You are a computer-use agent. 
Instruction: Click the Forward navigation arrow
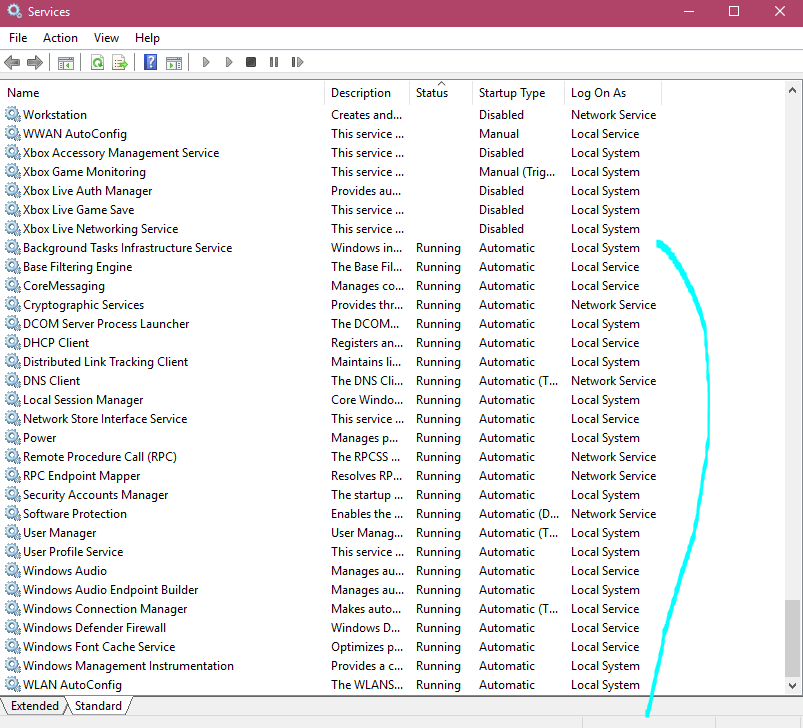[36, 62]
